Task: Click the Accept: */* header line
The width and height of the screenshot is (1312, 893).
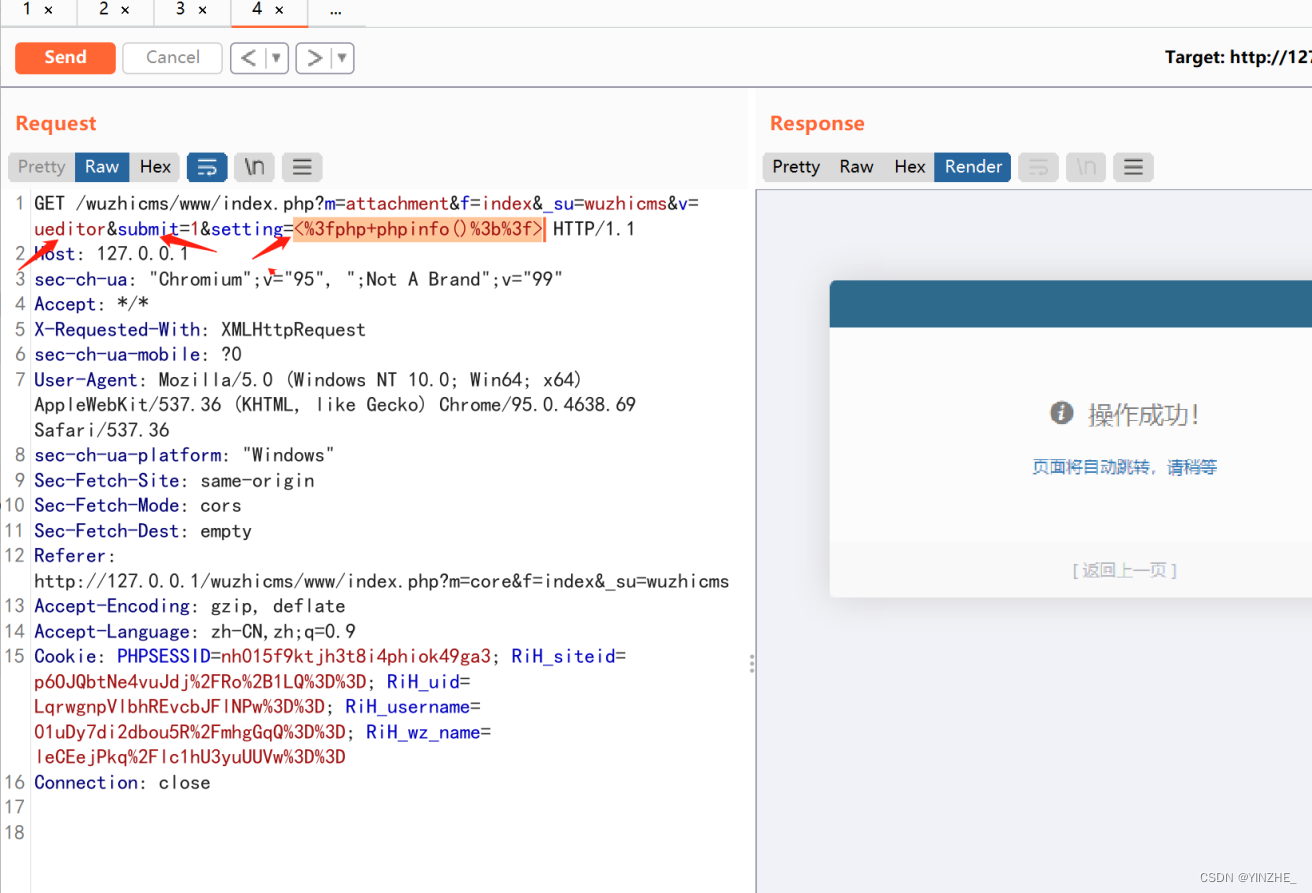Action: pyautogui.click(x=91, y=305)
